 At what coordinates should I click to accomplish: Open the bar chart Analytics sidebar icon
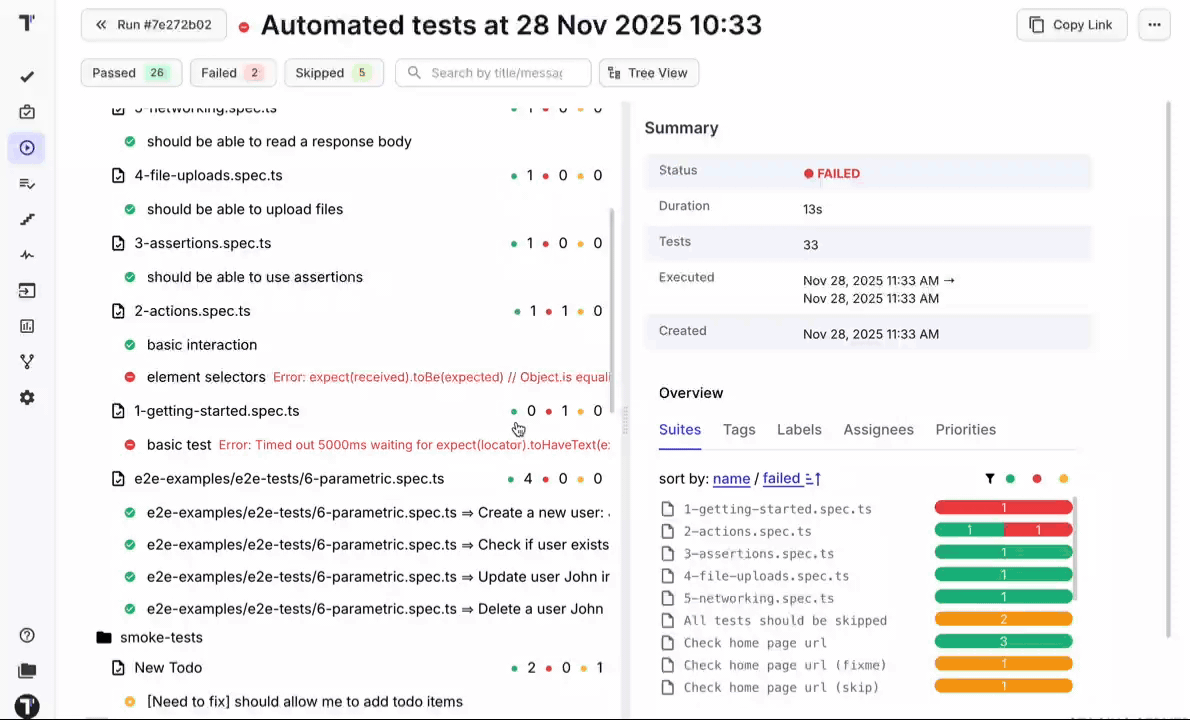coord(27,326)
